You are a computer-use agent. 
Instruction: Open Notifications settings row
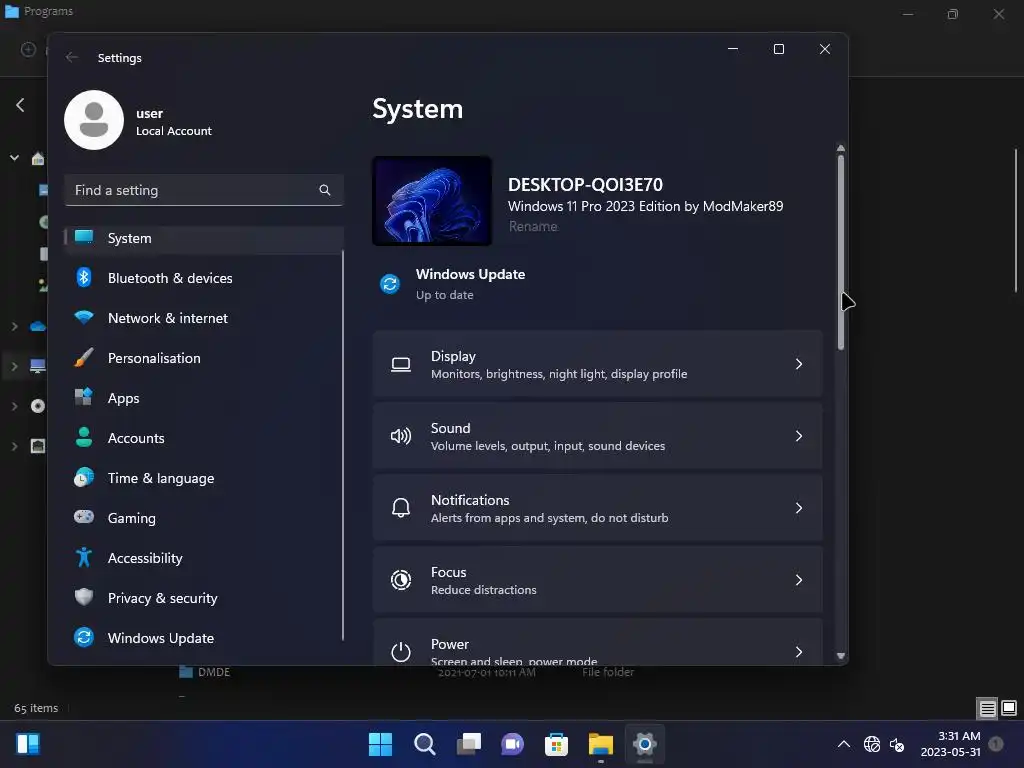[598, 508]
